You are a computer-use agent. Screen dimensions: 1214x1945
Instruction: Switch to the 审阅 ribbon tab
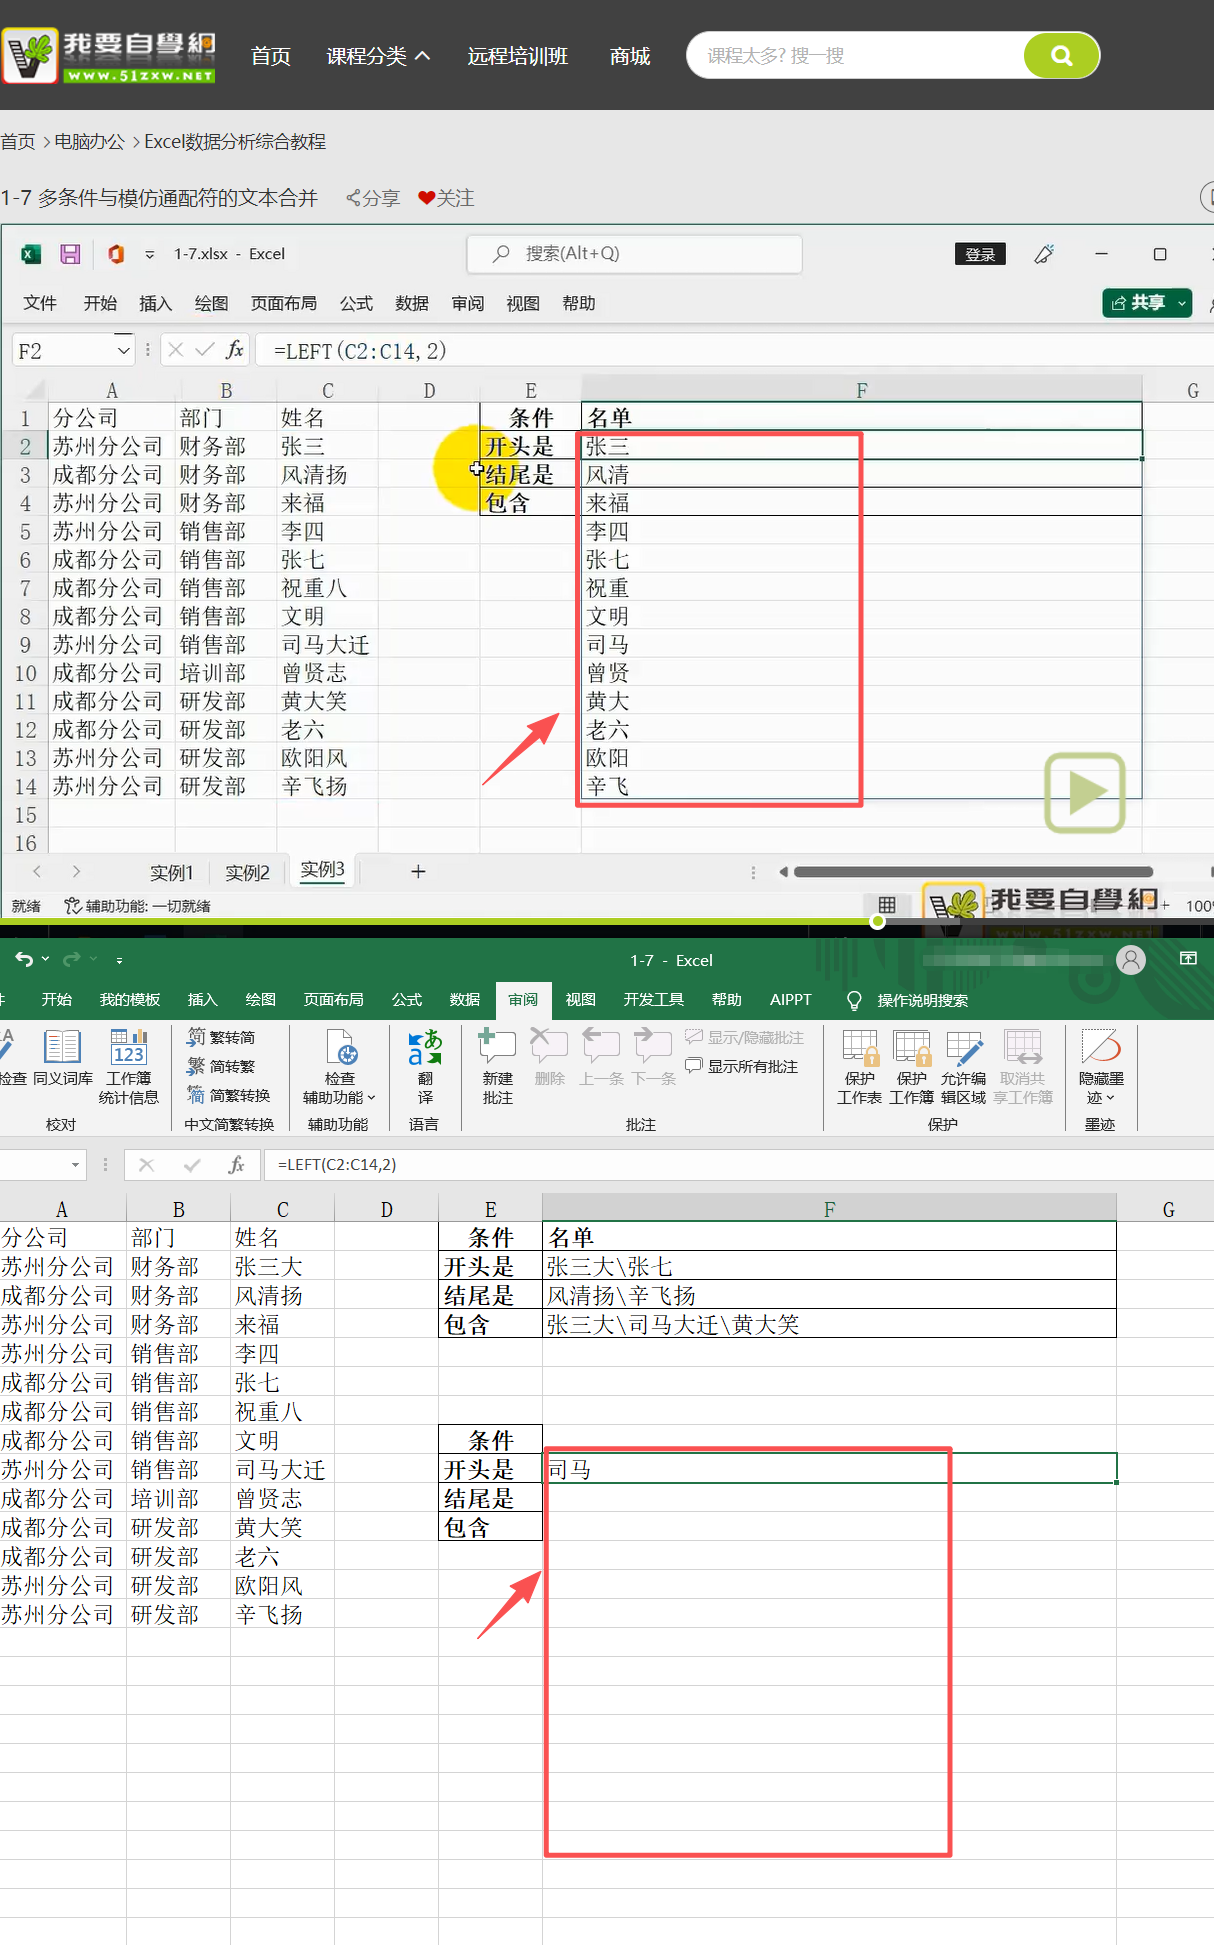tap(522, 1000)
